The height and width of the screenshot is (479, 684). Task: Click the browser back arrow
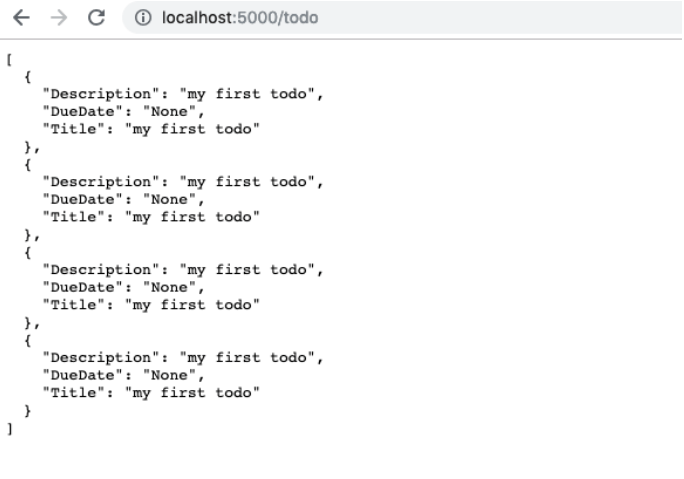click(x=21, y=18)
